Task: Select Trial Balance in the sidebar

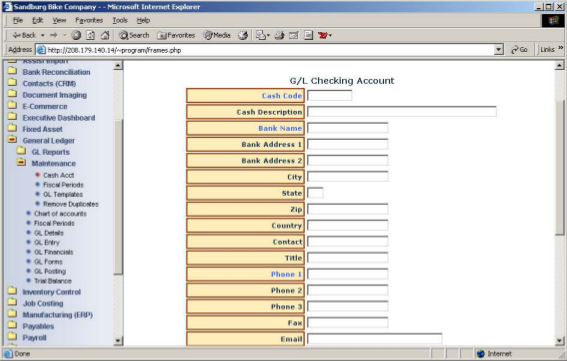Action: click(53, 281)
